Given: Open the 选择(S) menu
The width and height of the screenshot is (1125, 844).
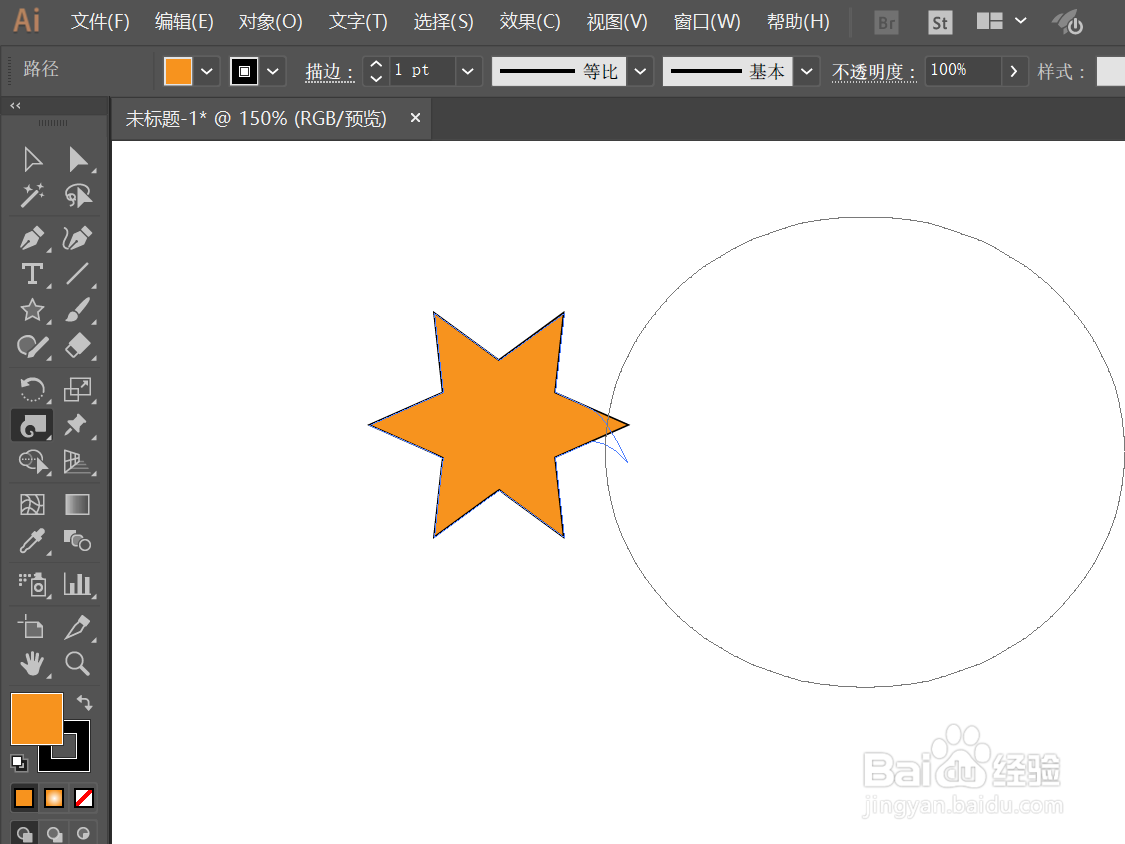Looking at the screenshot, I should 443,22.
